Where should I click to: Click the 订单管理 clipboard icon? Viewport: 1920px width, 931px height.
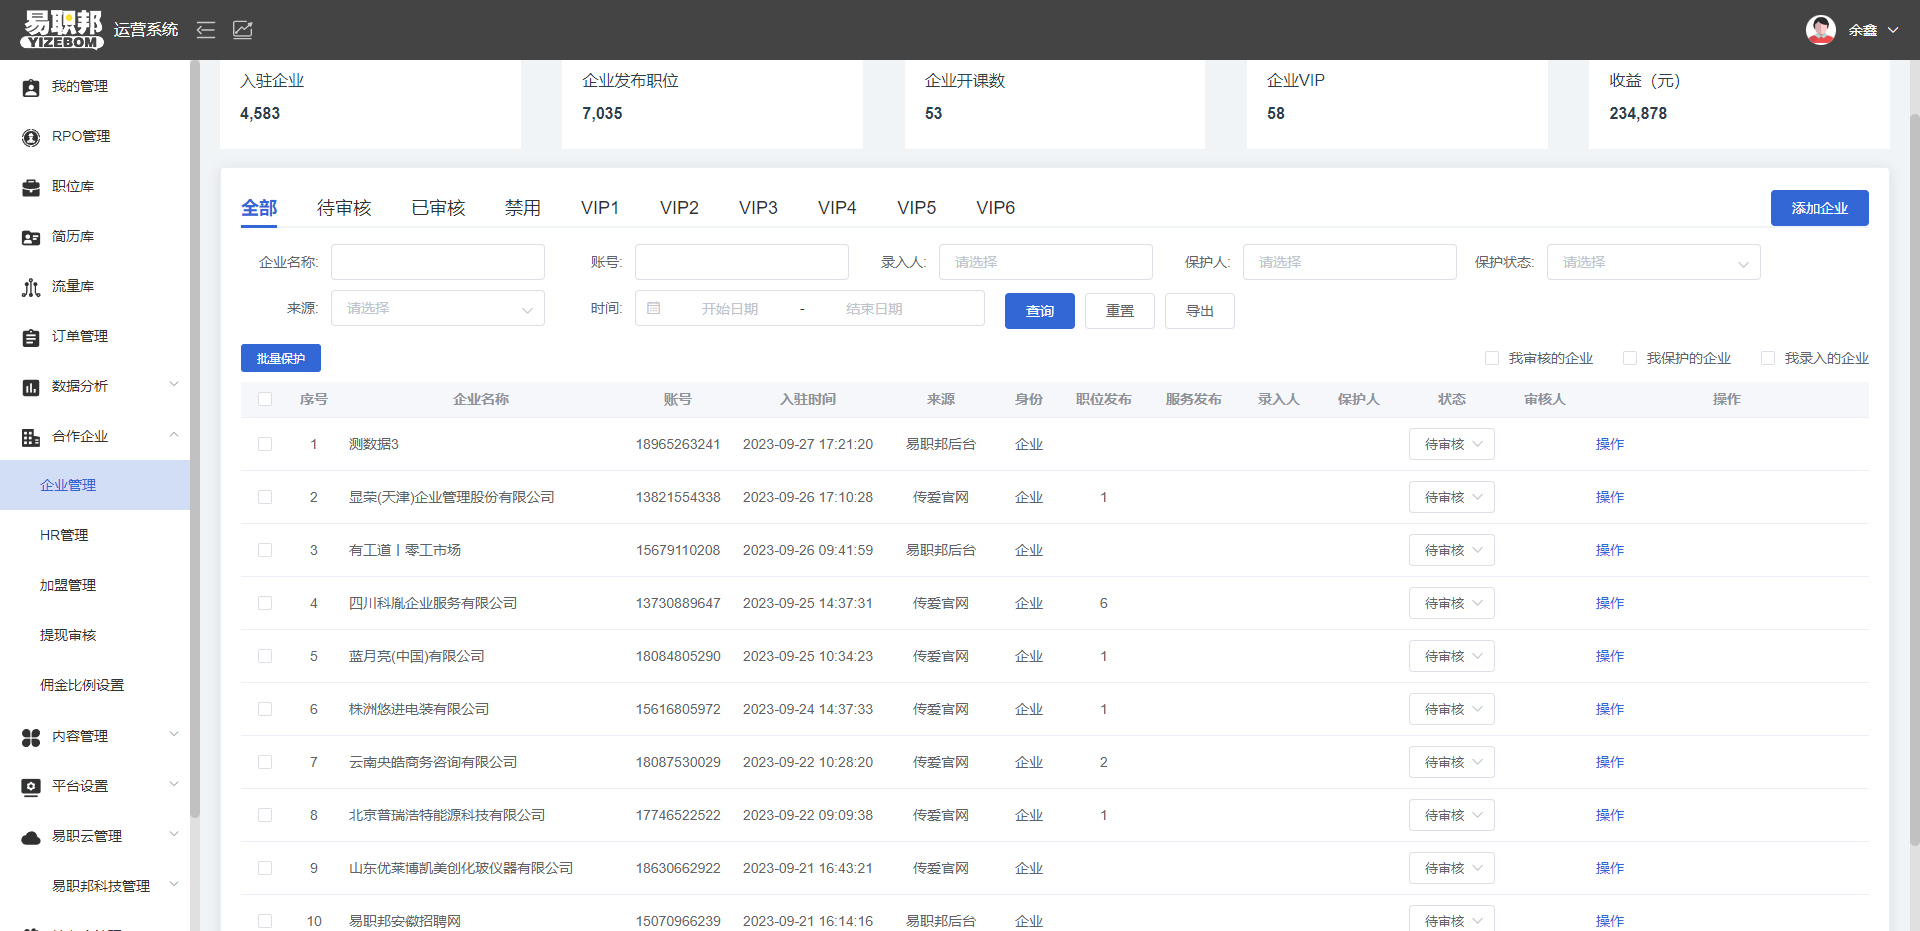click(x=31, y=338)
